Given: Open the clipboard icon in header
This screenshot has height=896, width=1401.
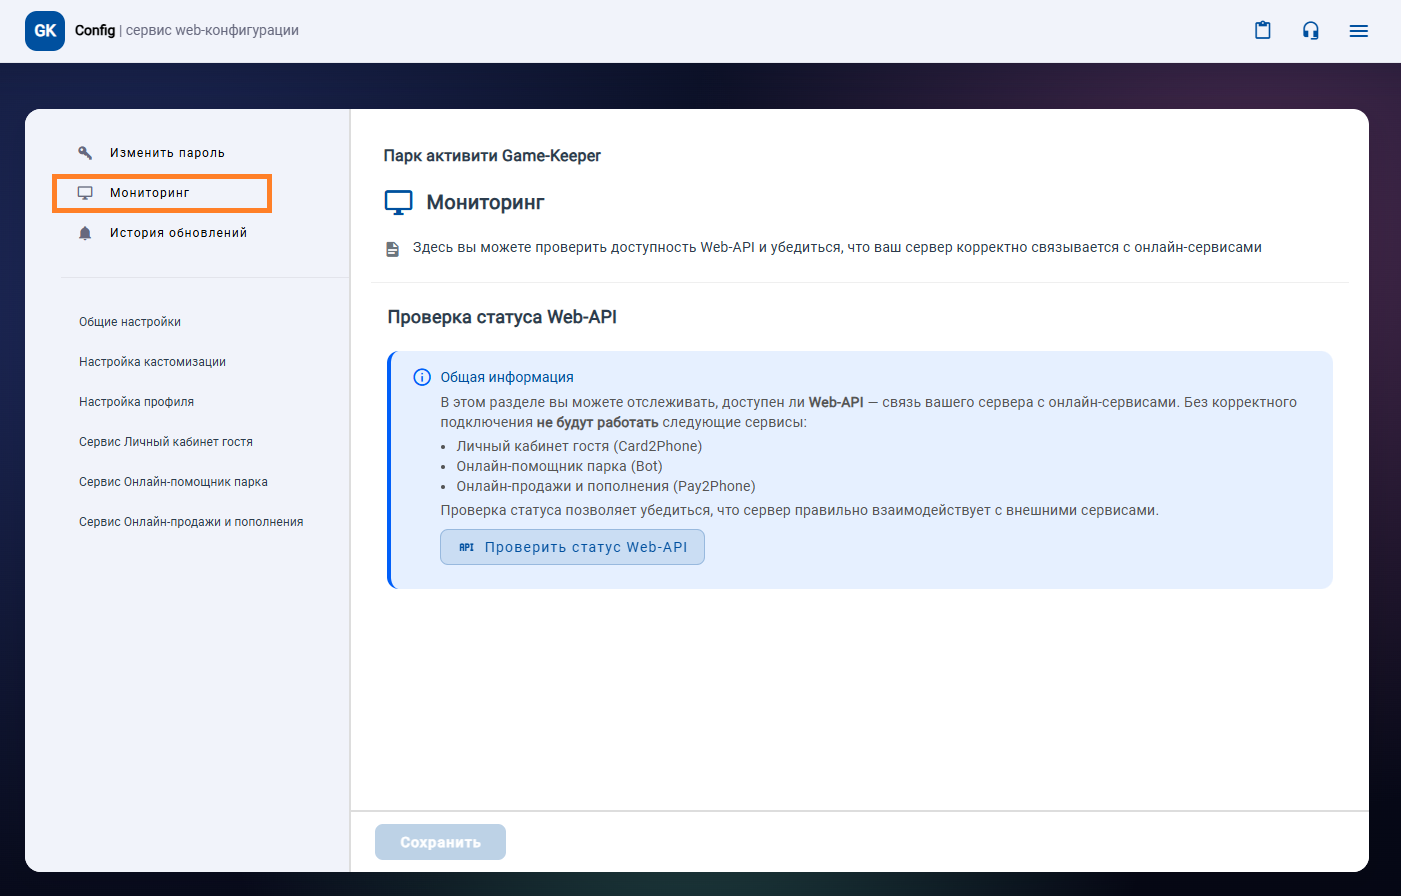Looking at the screenshot, I should coord(1263,31).
